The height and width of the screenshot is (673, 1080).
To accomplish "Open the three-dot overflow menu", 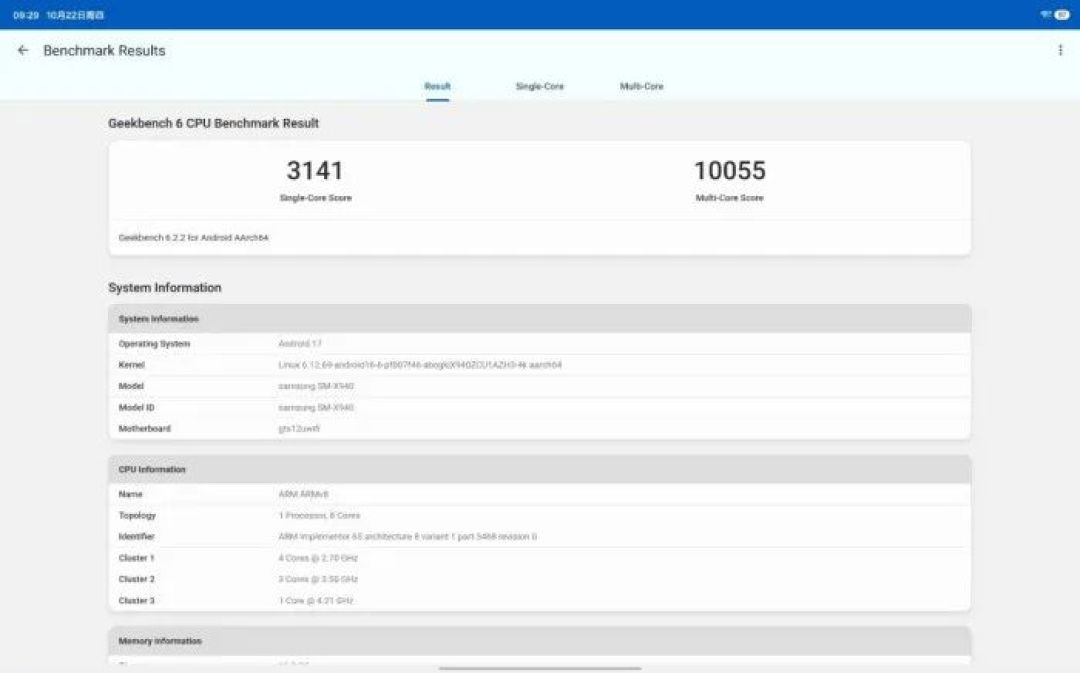I will coord(1060,50).
